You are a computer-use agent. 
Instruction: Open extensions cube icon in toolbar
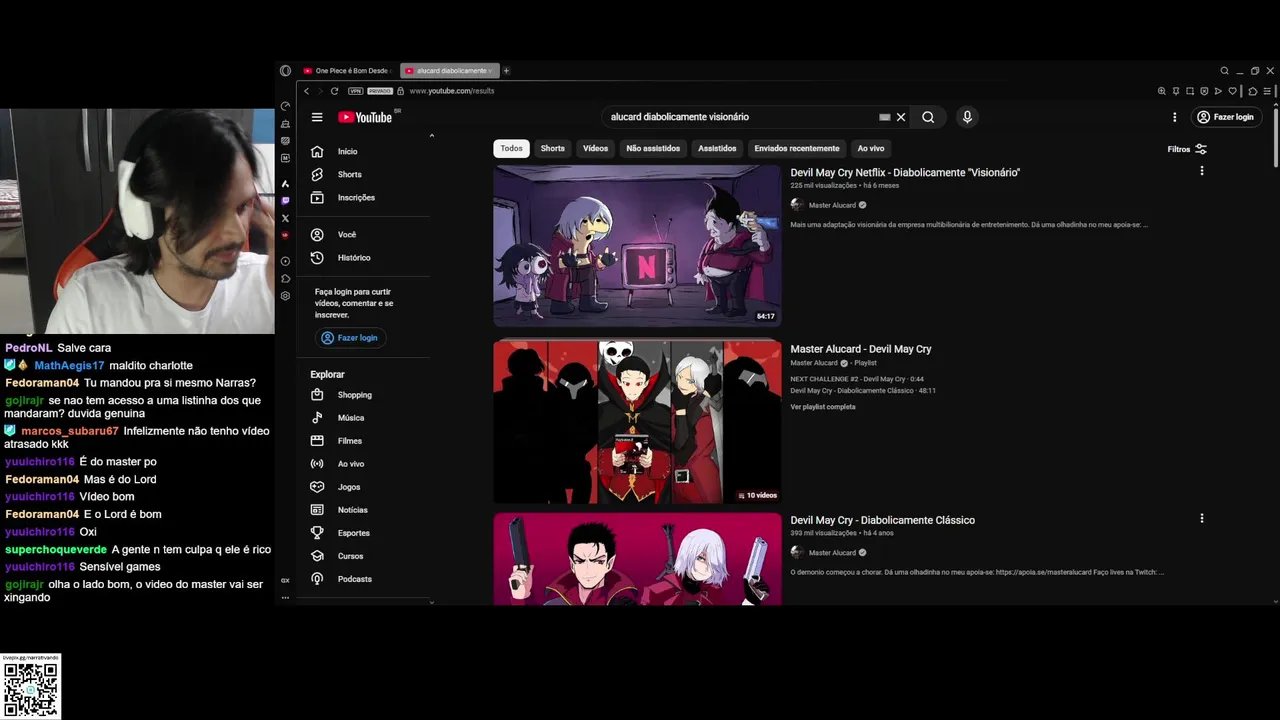point(1253,91)
